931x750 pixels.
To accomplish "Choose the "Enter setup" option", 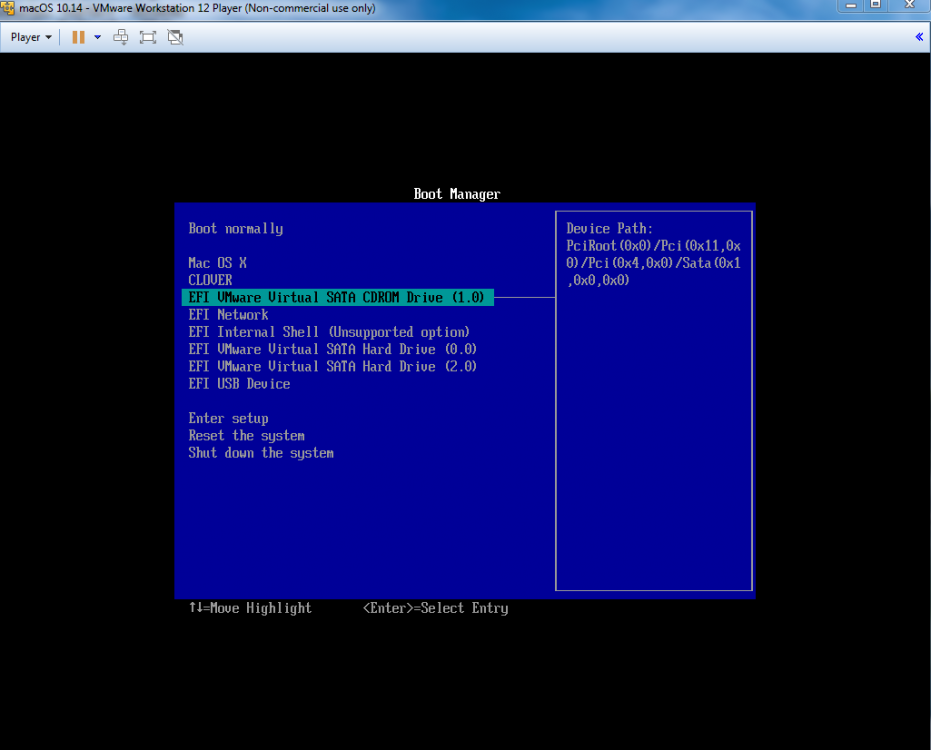I will [229, 419].
